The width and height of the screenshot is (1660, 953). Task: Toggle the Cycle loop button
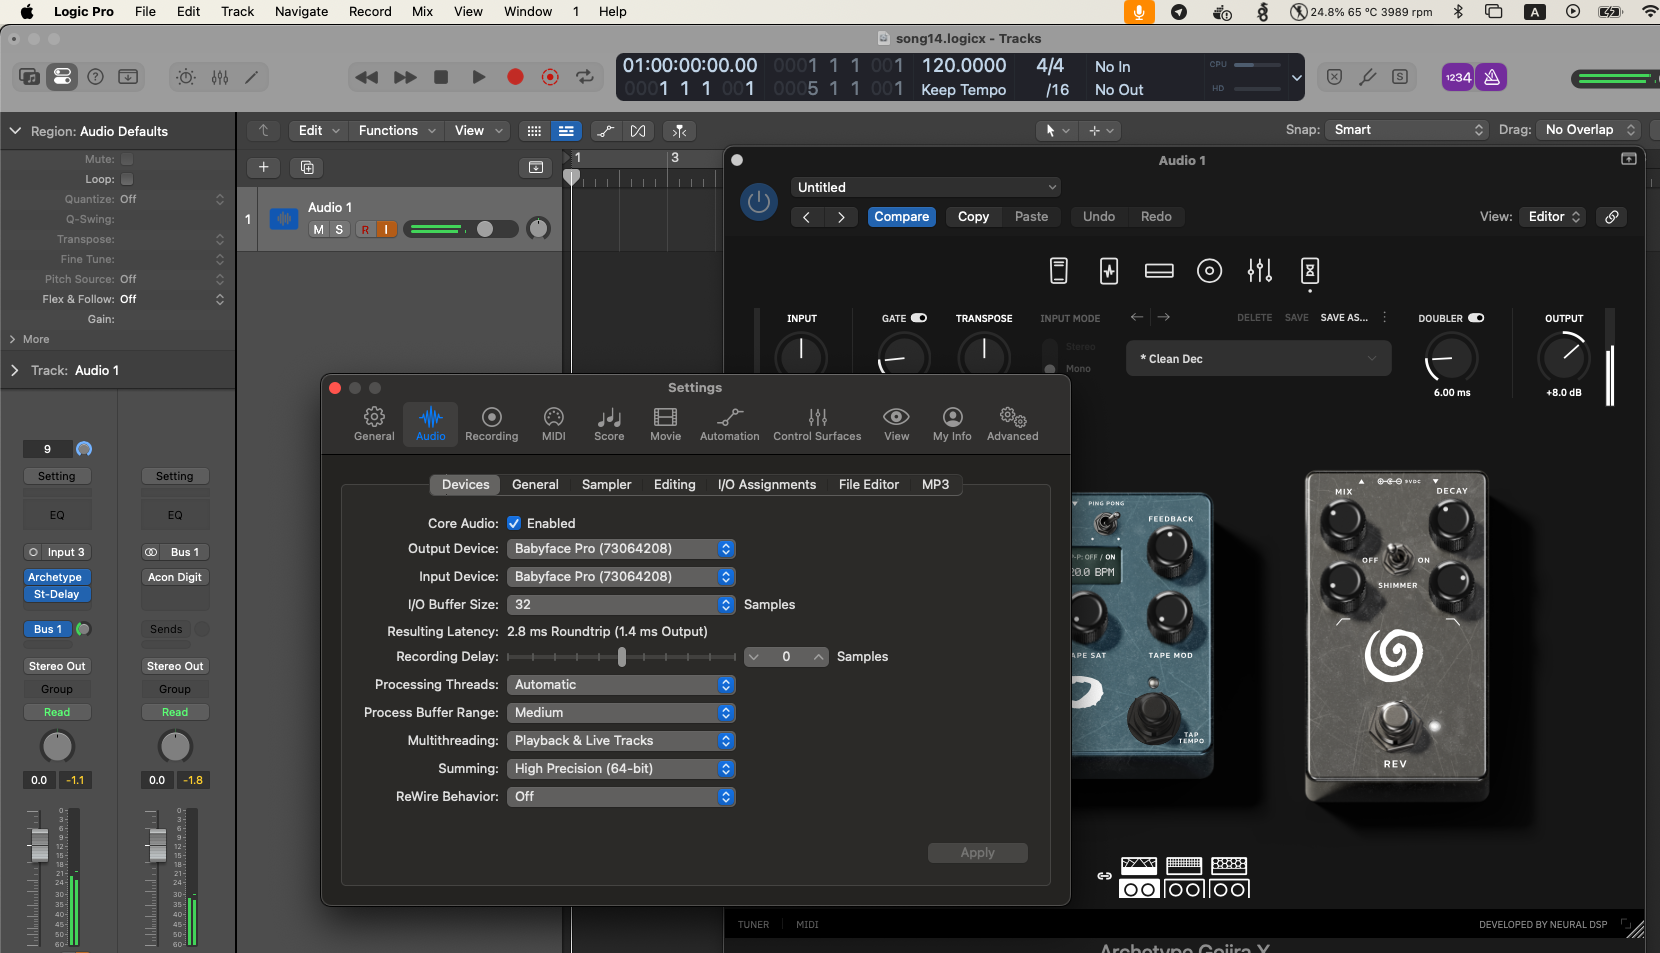(585, 77)
